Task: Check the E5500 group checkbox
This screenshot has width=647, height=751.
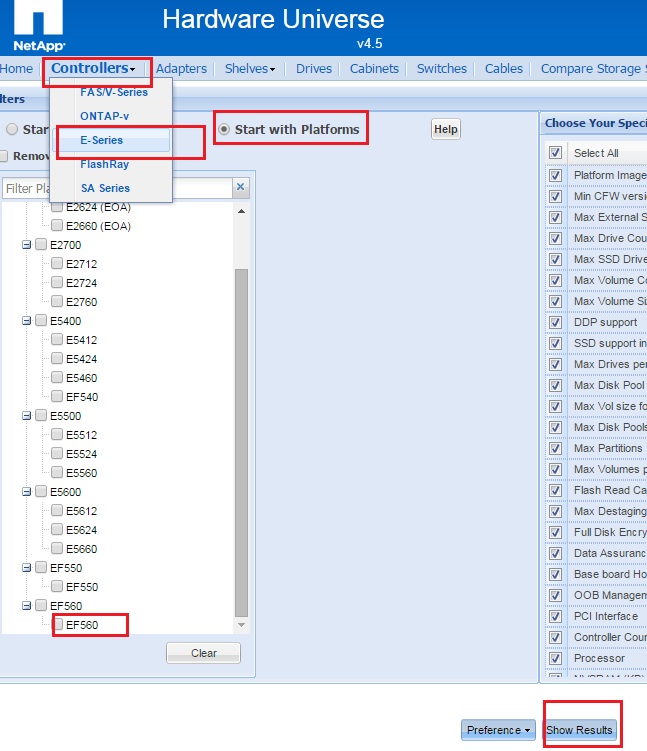Action: 41,415
